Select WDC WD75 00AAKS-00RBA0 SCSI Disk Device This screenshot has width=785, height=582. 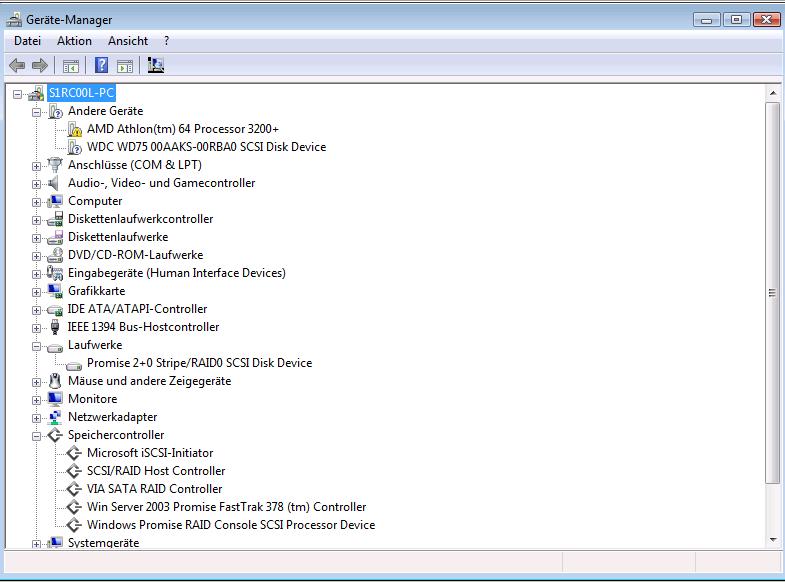[206, 147]
